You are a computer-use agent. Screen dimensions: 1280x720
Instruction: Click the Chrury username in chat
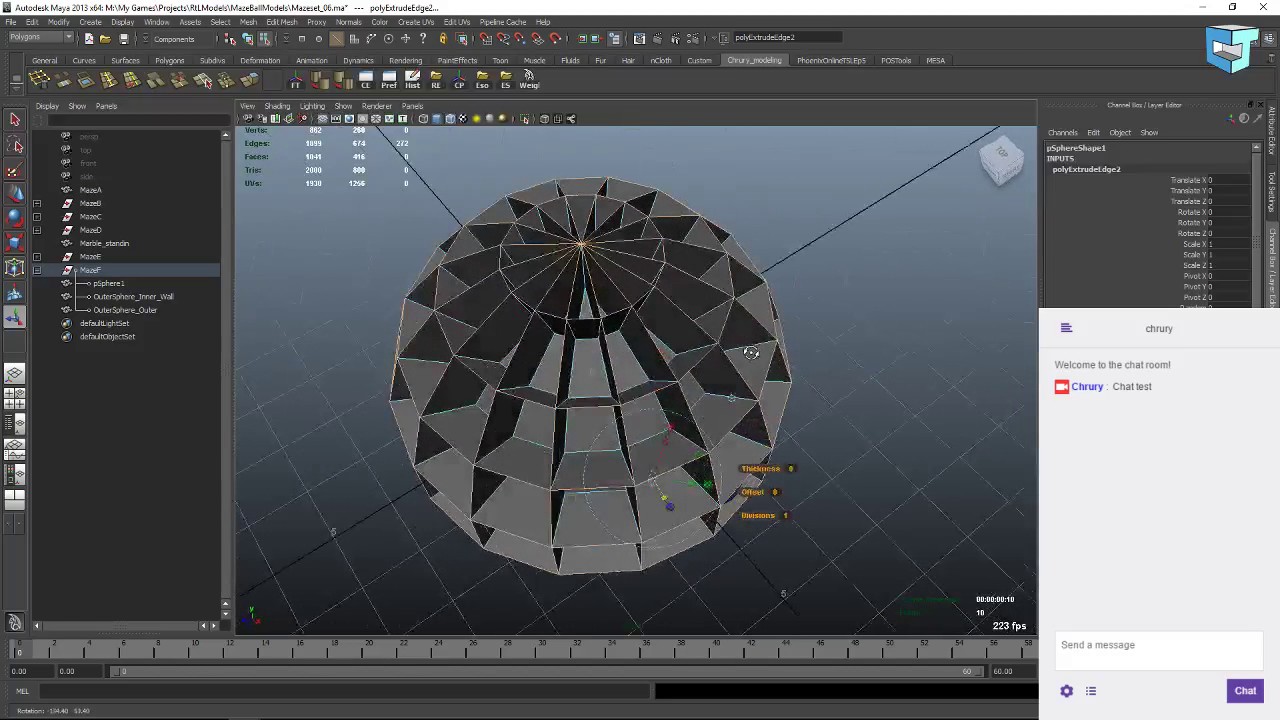1087,387
